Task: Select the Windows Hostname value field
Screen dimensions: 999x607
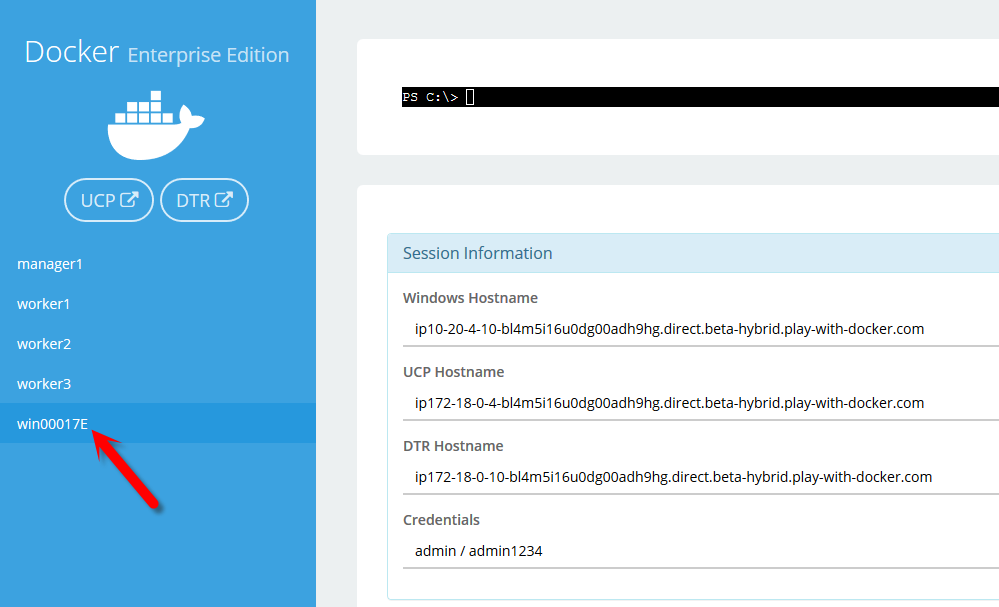Action: [x=701, y=329]
